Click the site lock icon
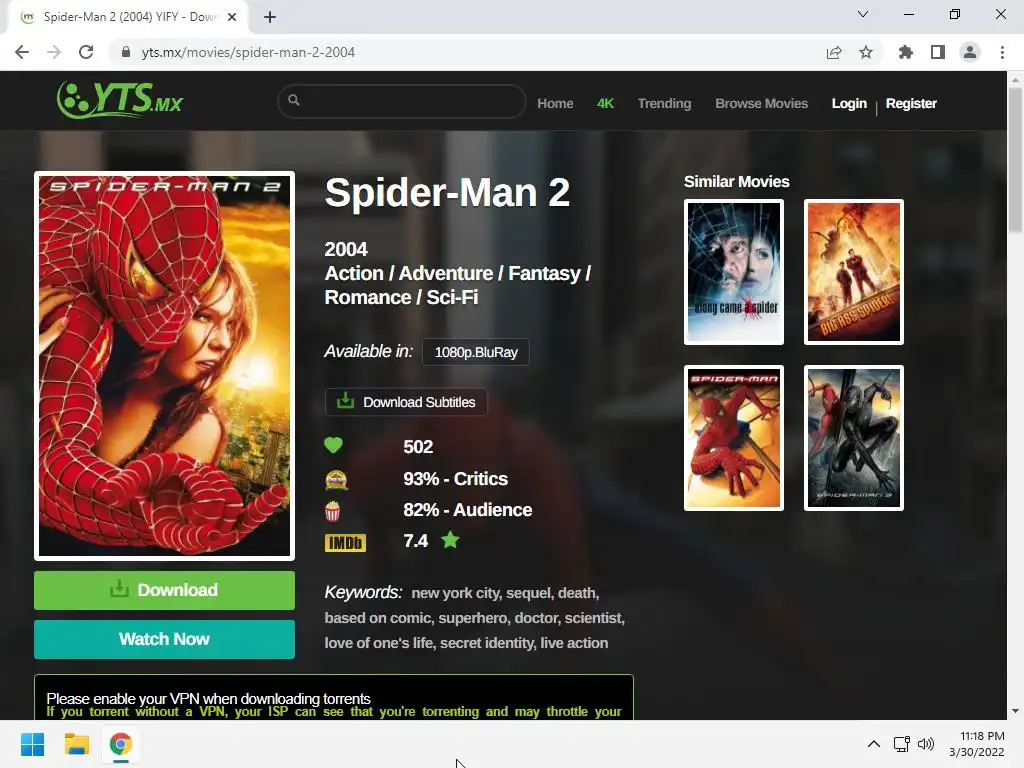 click(126, 52)
